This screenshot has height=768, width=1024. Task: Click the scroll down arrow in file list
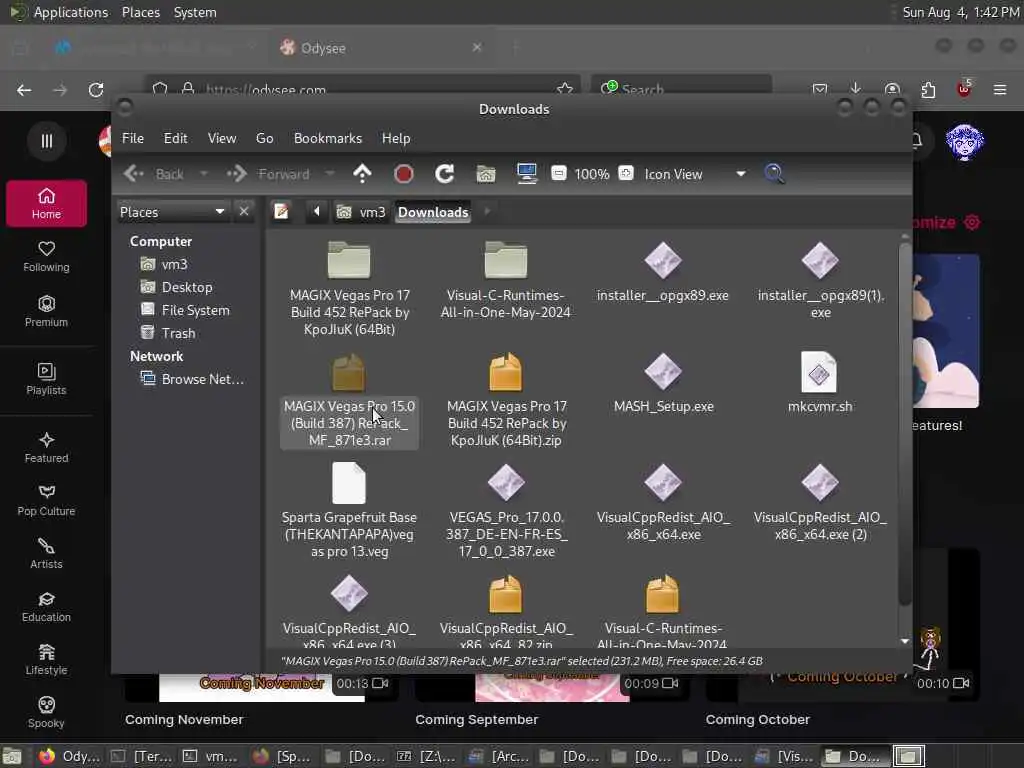(x=904, y=641)
